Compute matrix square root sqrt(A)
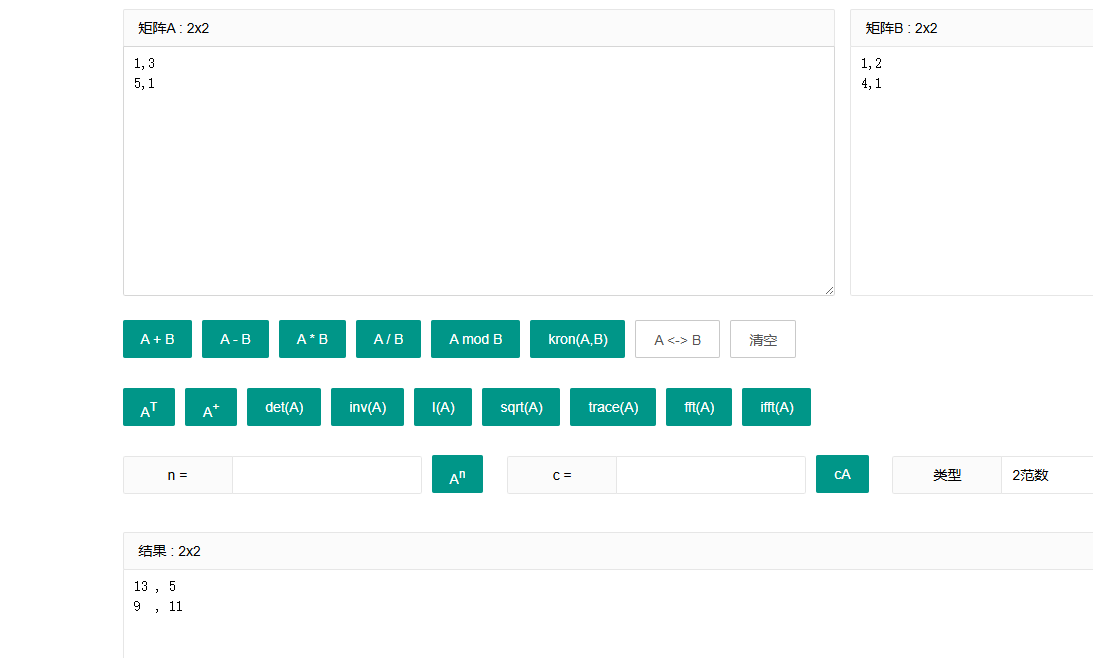 coord(521,407)
